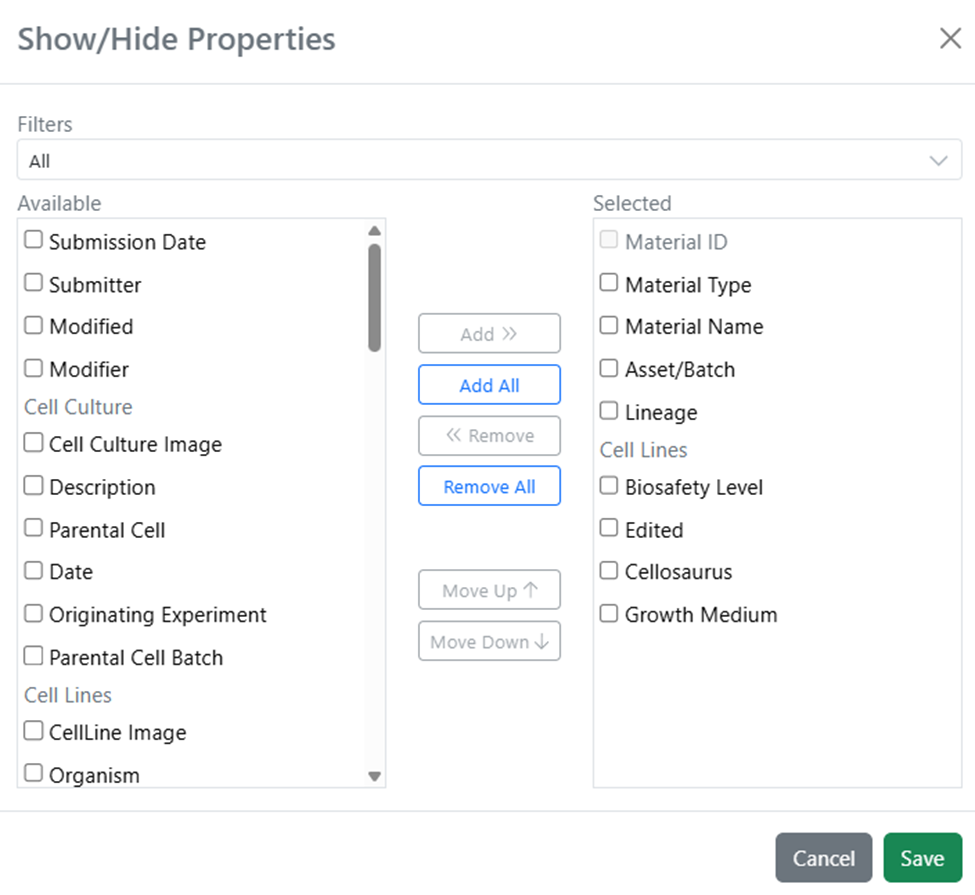Check the Cellosaurus checkbox
Image resolution: width=975 pixels, height=895 pixels.
point(609,571)
